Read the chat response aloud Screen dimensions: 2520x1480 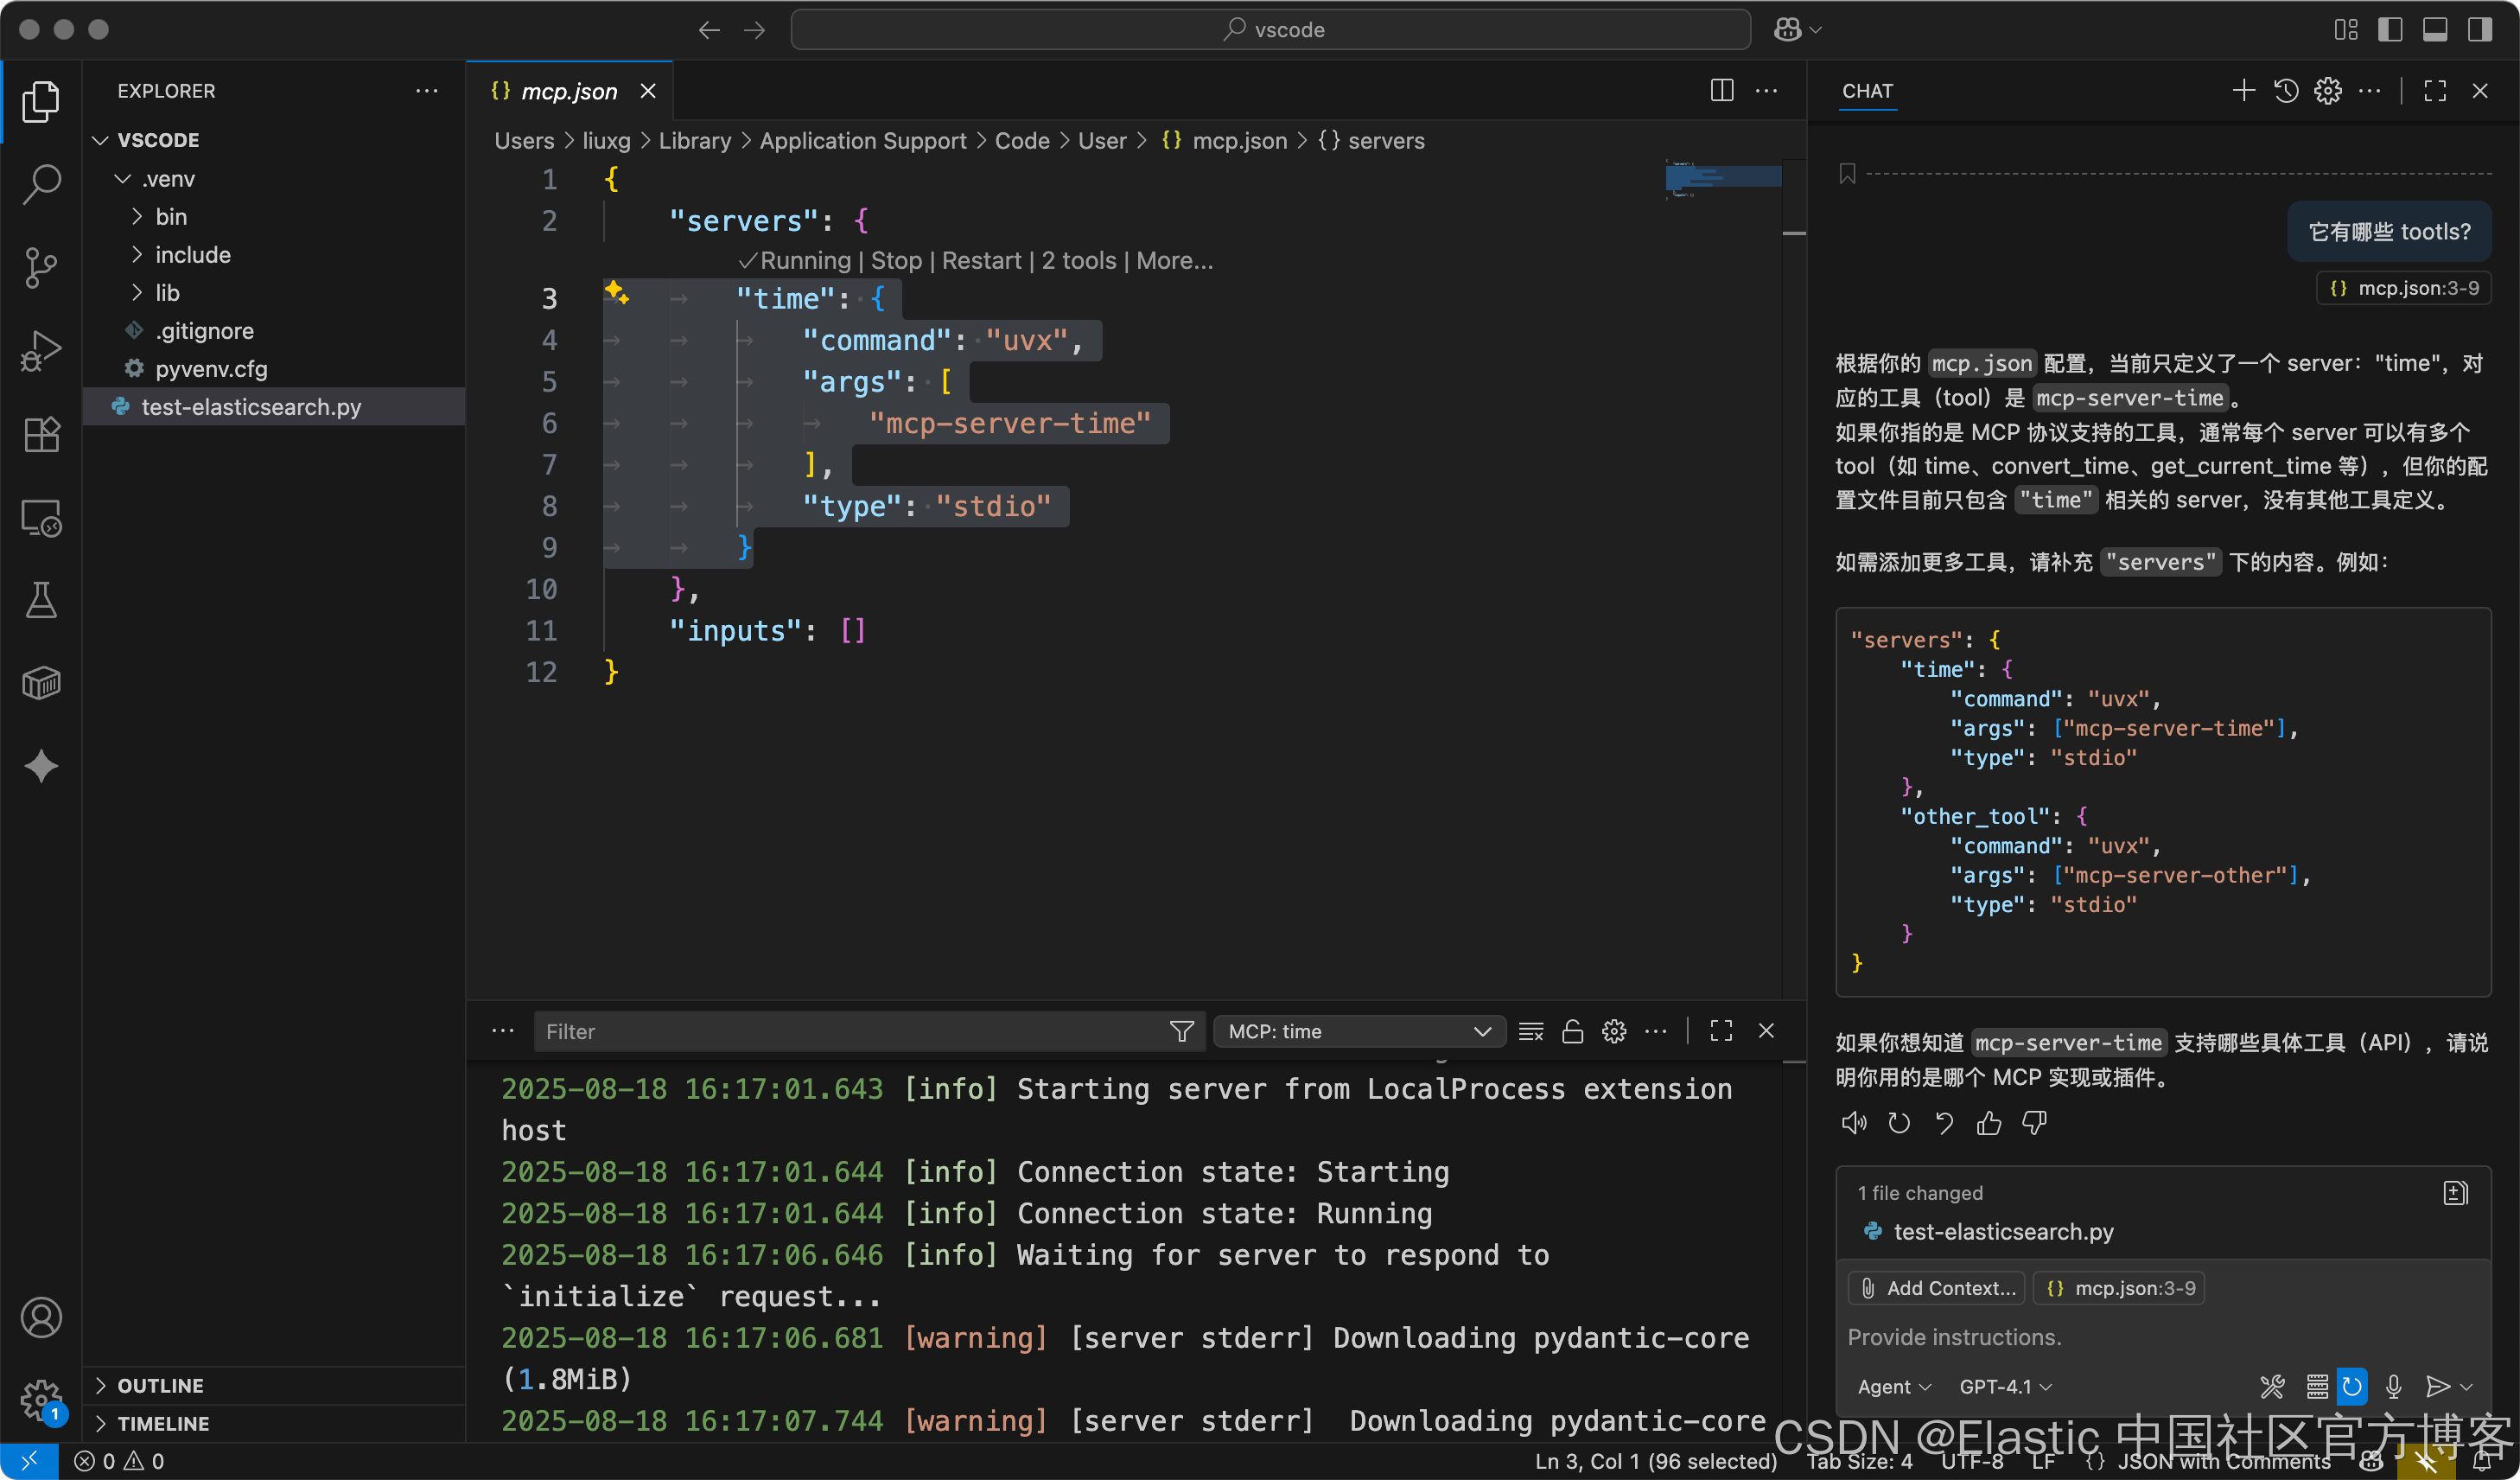click(1854, 1123)
